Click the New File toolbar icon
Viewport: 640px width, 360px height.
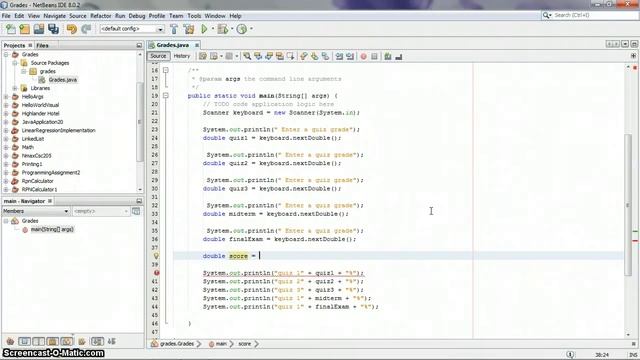(11, 29)
